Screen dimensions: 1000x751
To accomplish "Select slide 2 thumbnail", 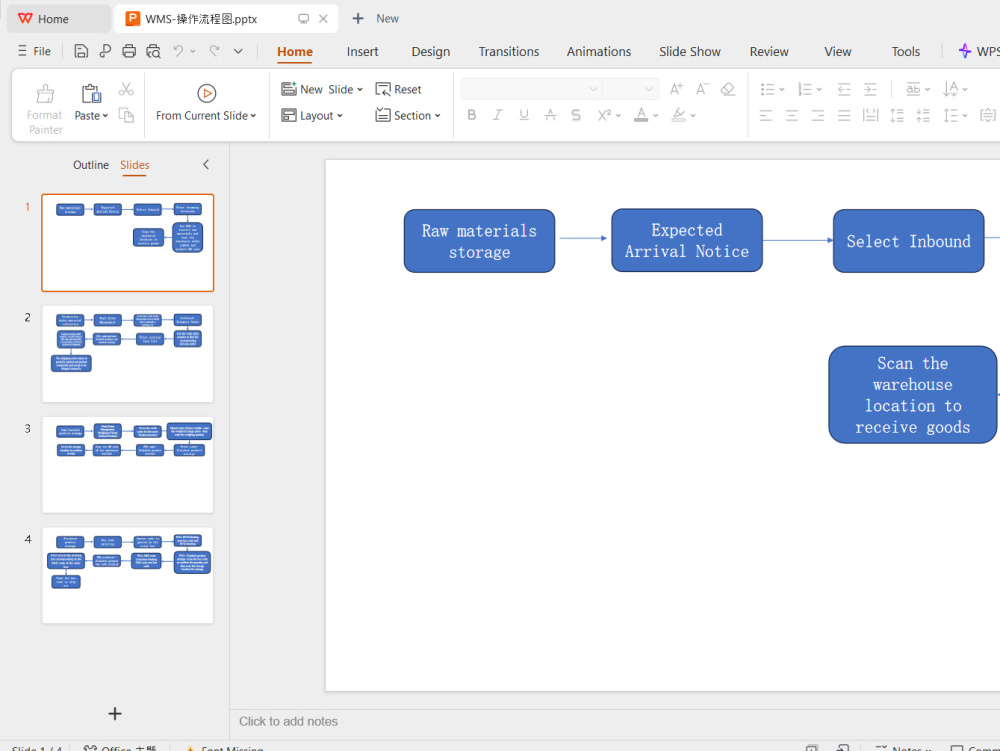I will [x=128, y=354].
